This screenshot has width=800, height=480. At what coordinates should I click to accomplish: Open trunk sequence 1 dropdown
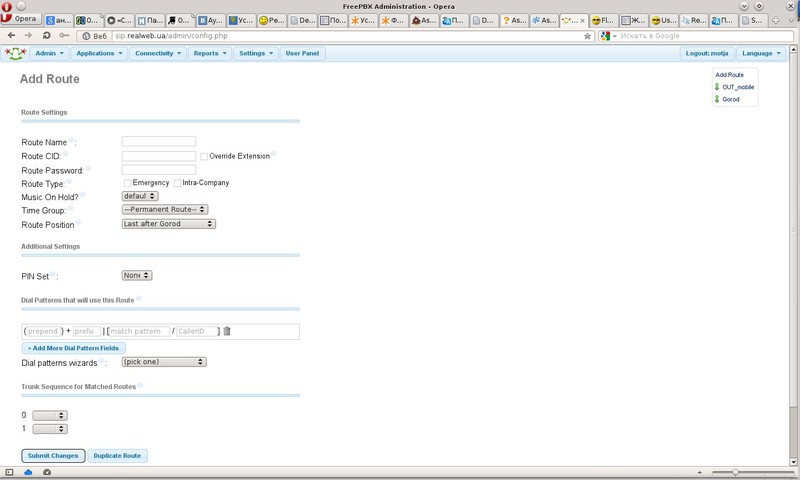tap(50, 429)
